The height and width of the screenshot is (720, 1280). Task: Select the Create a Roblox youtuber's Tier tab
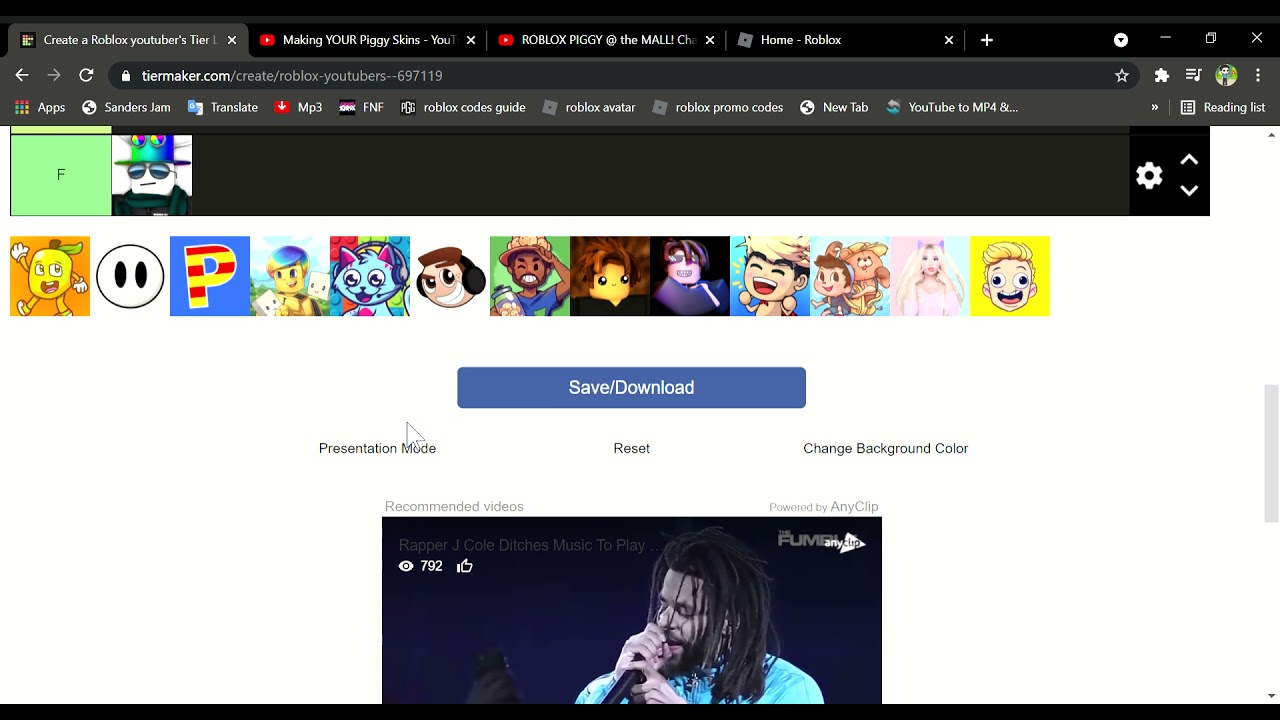(x=128, y=40)
